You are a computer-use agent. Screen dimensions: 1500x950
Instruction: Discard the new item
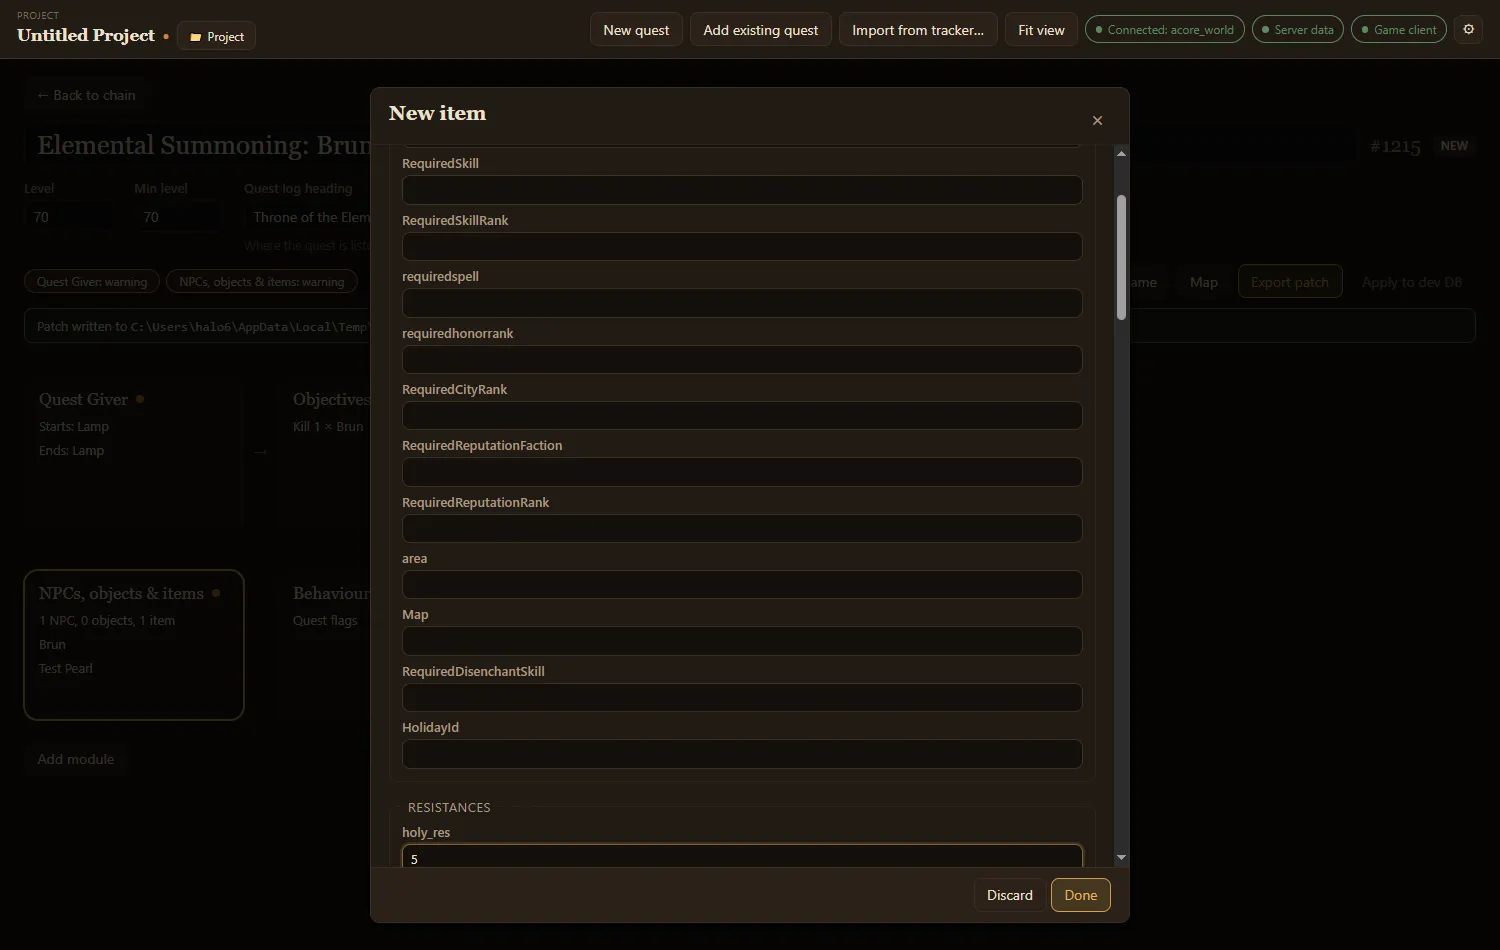click(1009, 895)
